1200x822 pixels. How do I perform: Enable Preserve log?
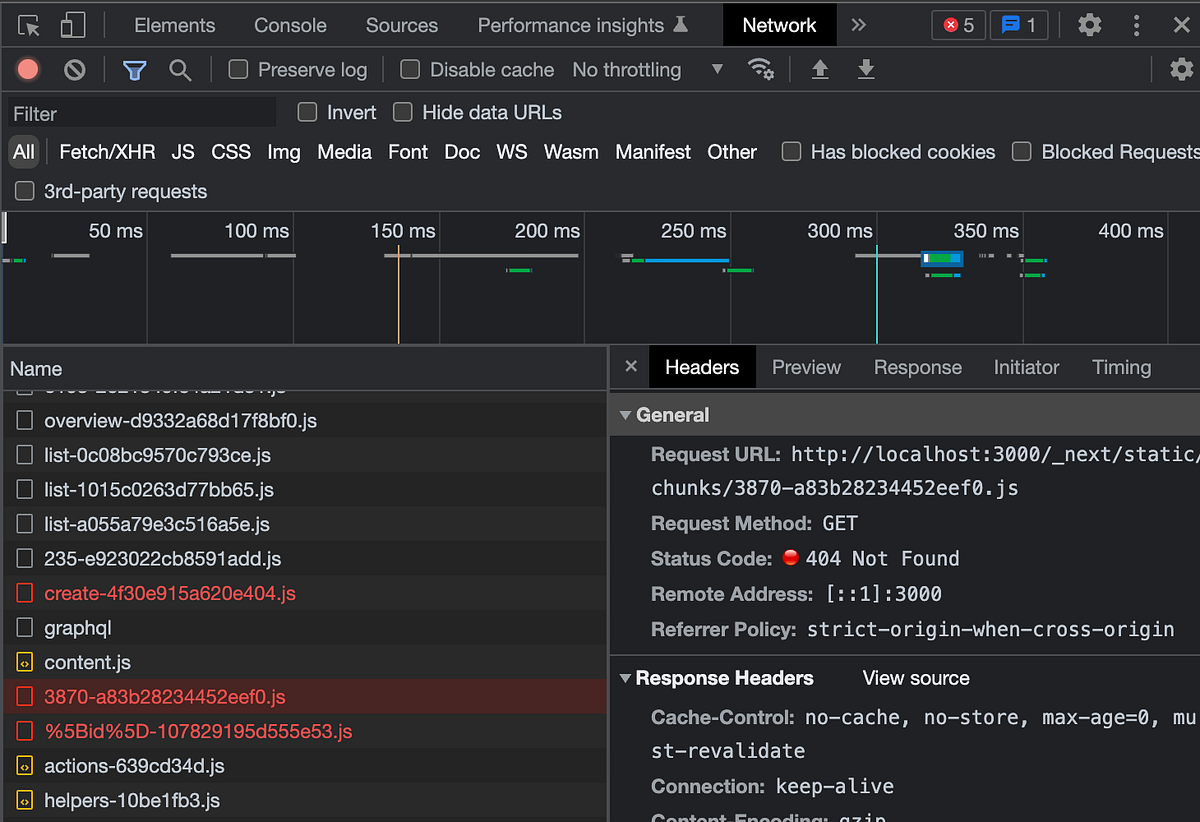tap(237, 69)
